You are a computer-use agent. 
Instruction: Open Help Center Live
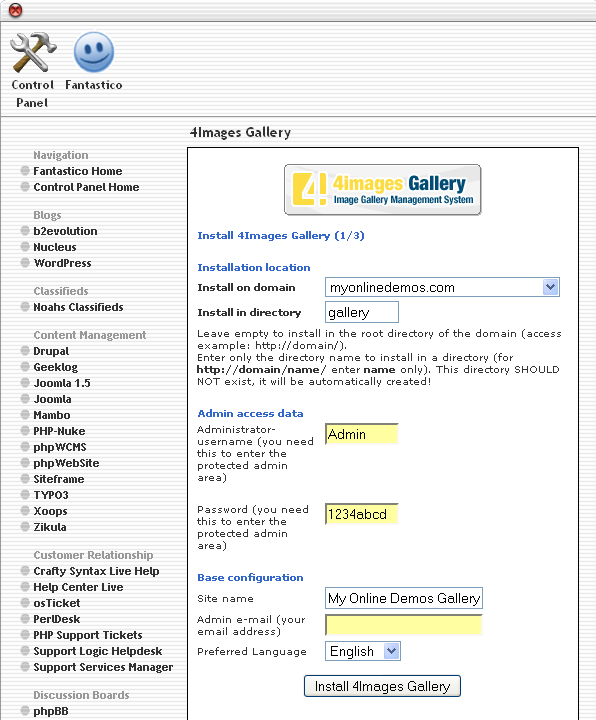click(x=78, y=587)
